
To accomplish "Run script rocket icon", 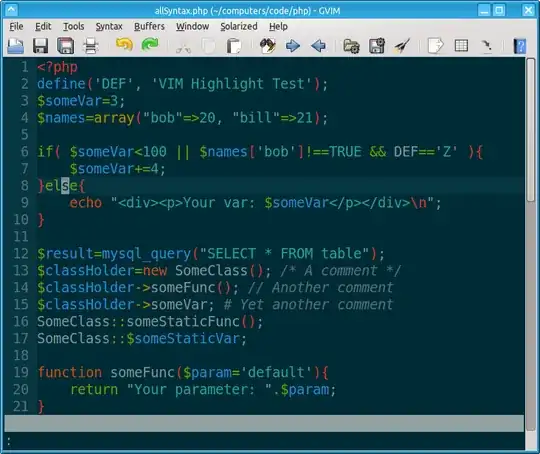I will (x=402, y=46).
